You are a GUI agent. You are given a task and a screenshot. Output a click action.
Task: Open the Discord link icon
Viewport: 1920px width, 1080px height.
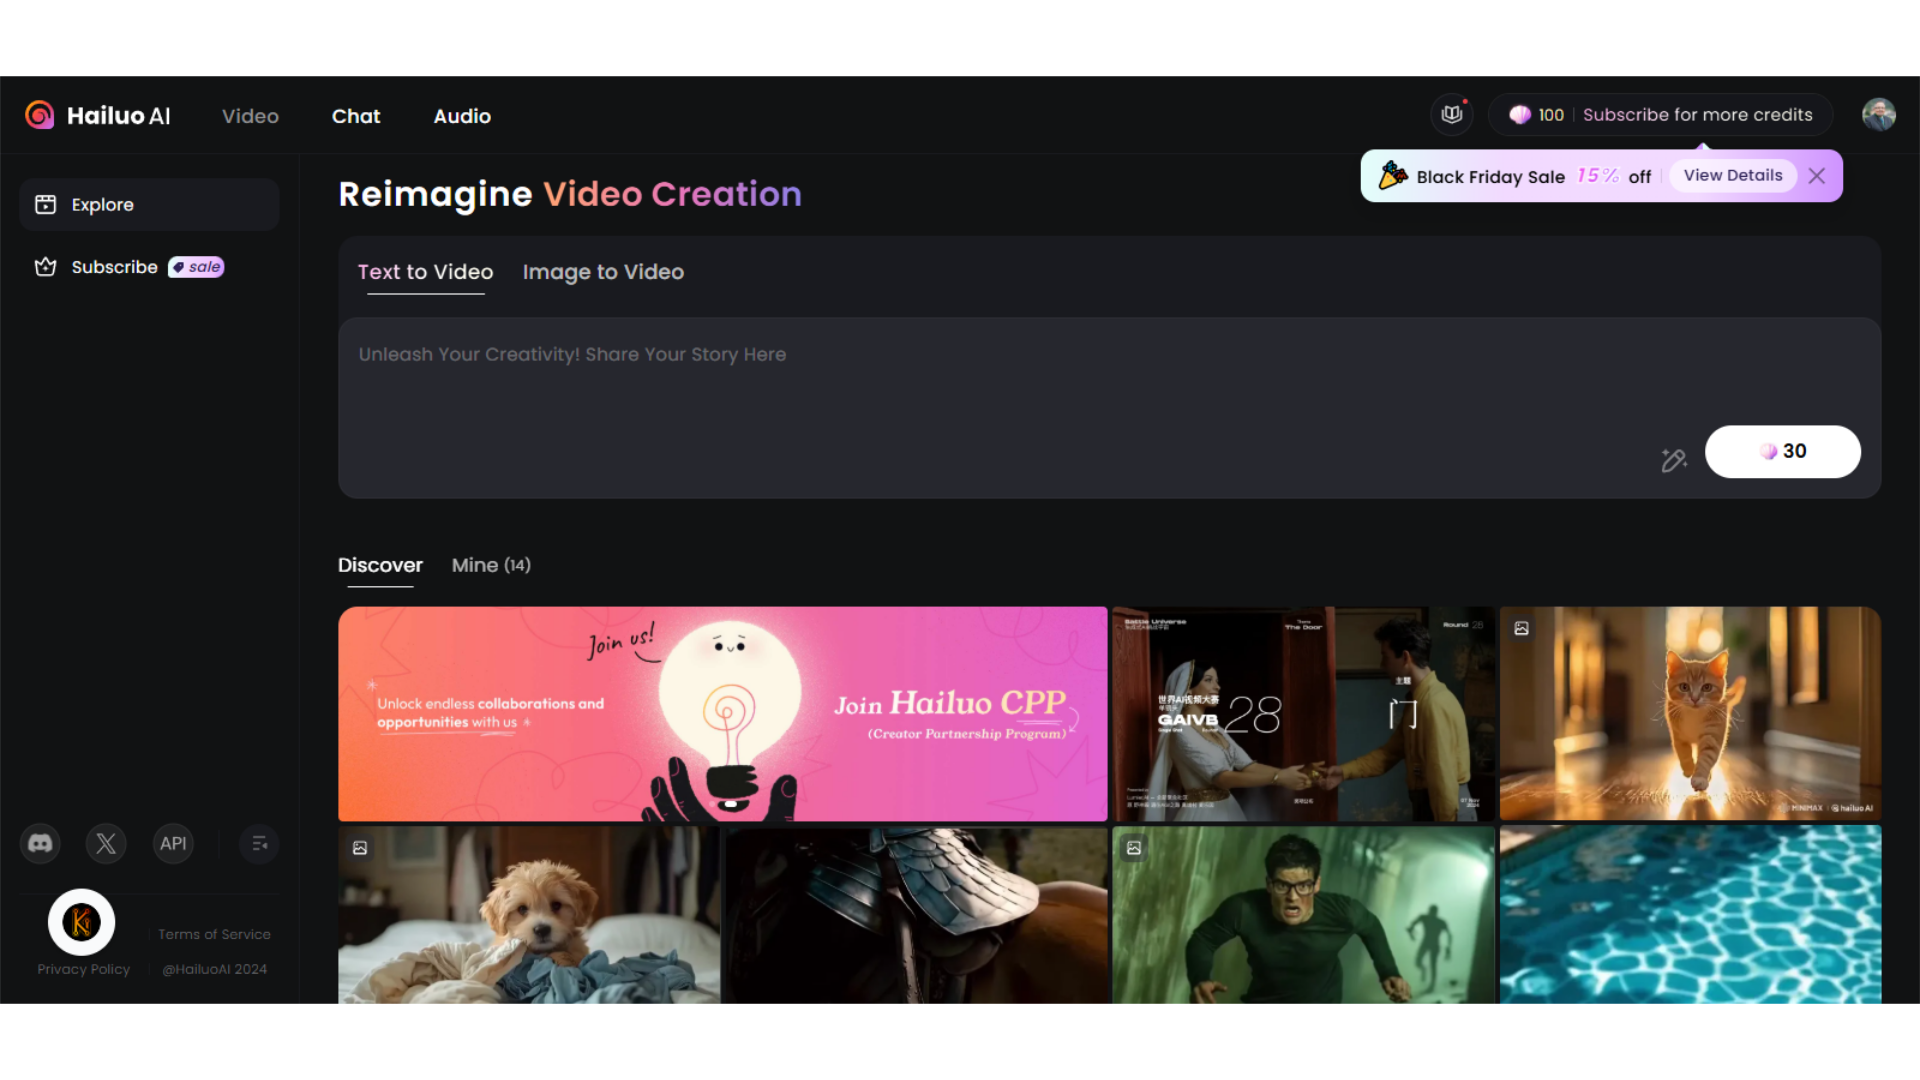(40, 844)
